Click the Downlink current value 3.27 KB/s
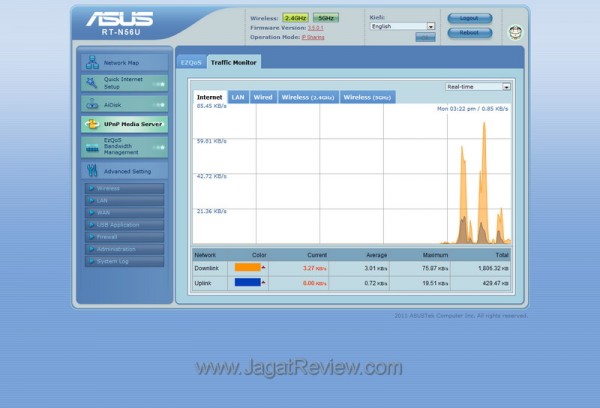This screenshot has height=408, width=600. coord(315,268)
